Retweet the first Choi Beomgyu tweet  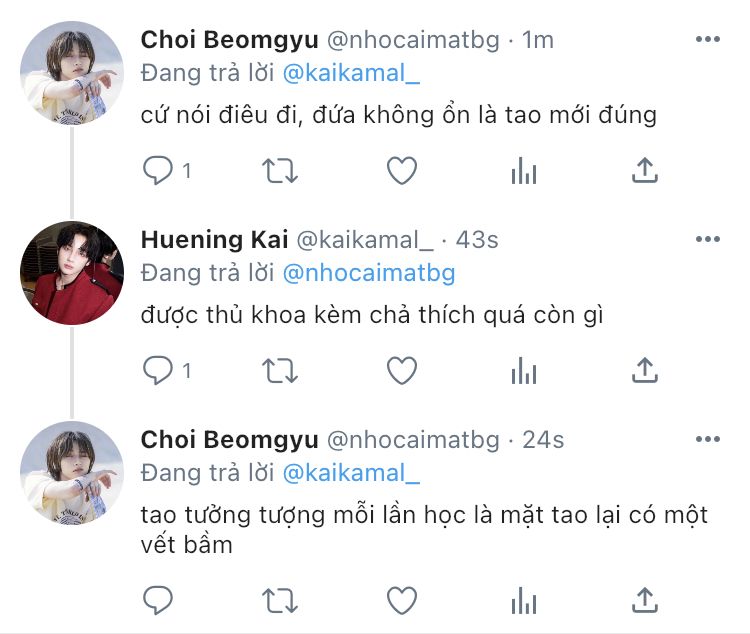280,171
